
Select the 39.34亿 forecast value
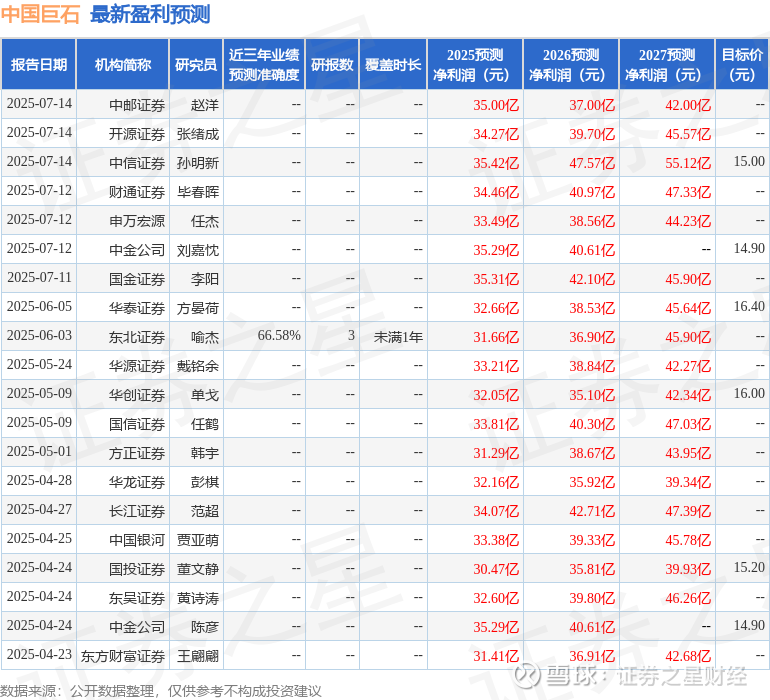pos(688,481)
